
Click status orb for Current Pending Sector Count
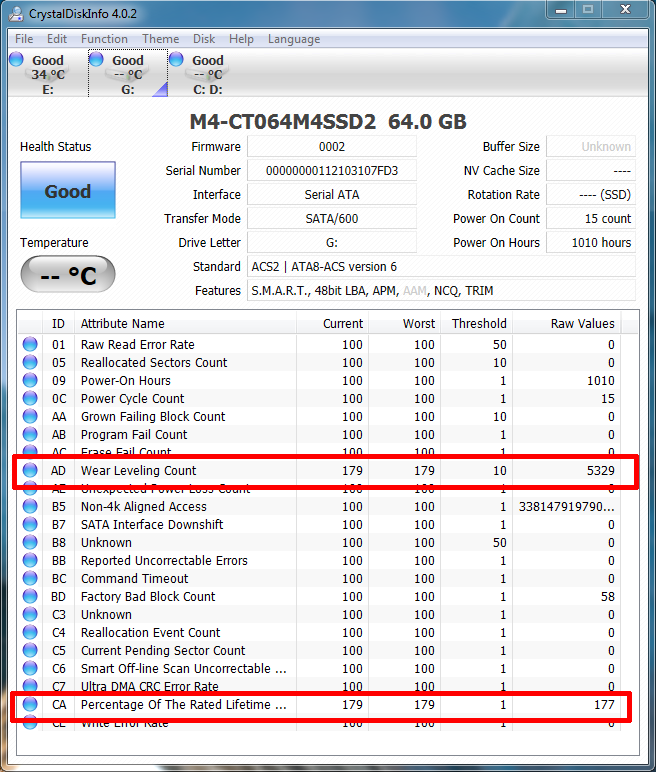click(x=30, y=650)
